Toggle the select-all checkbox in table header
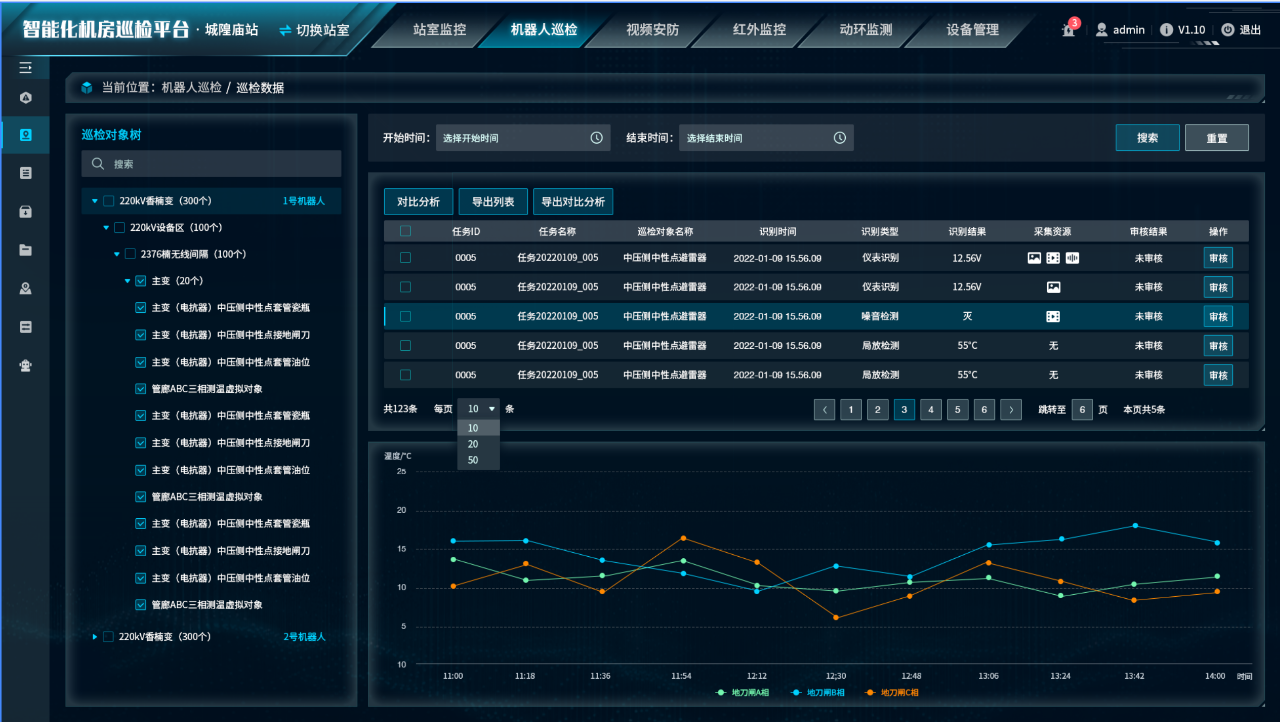This screenshot has width=1280, height=722. [405, 231]
